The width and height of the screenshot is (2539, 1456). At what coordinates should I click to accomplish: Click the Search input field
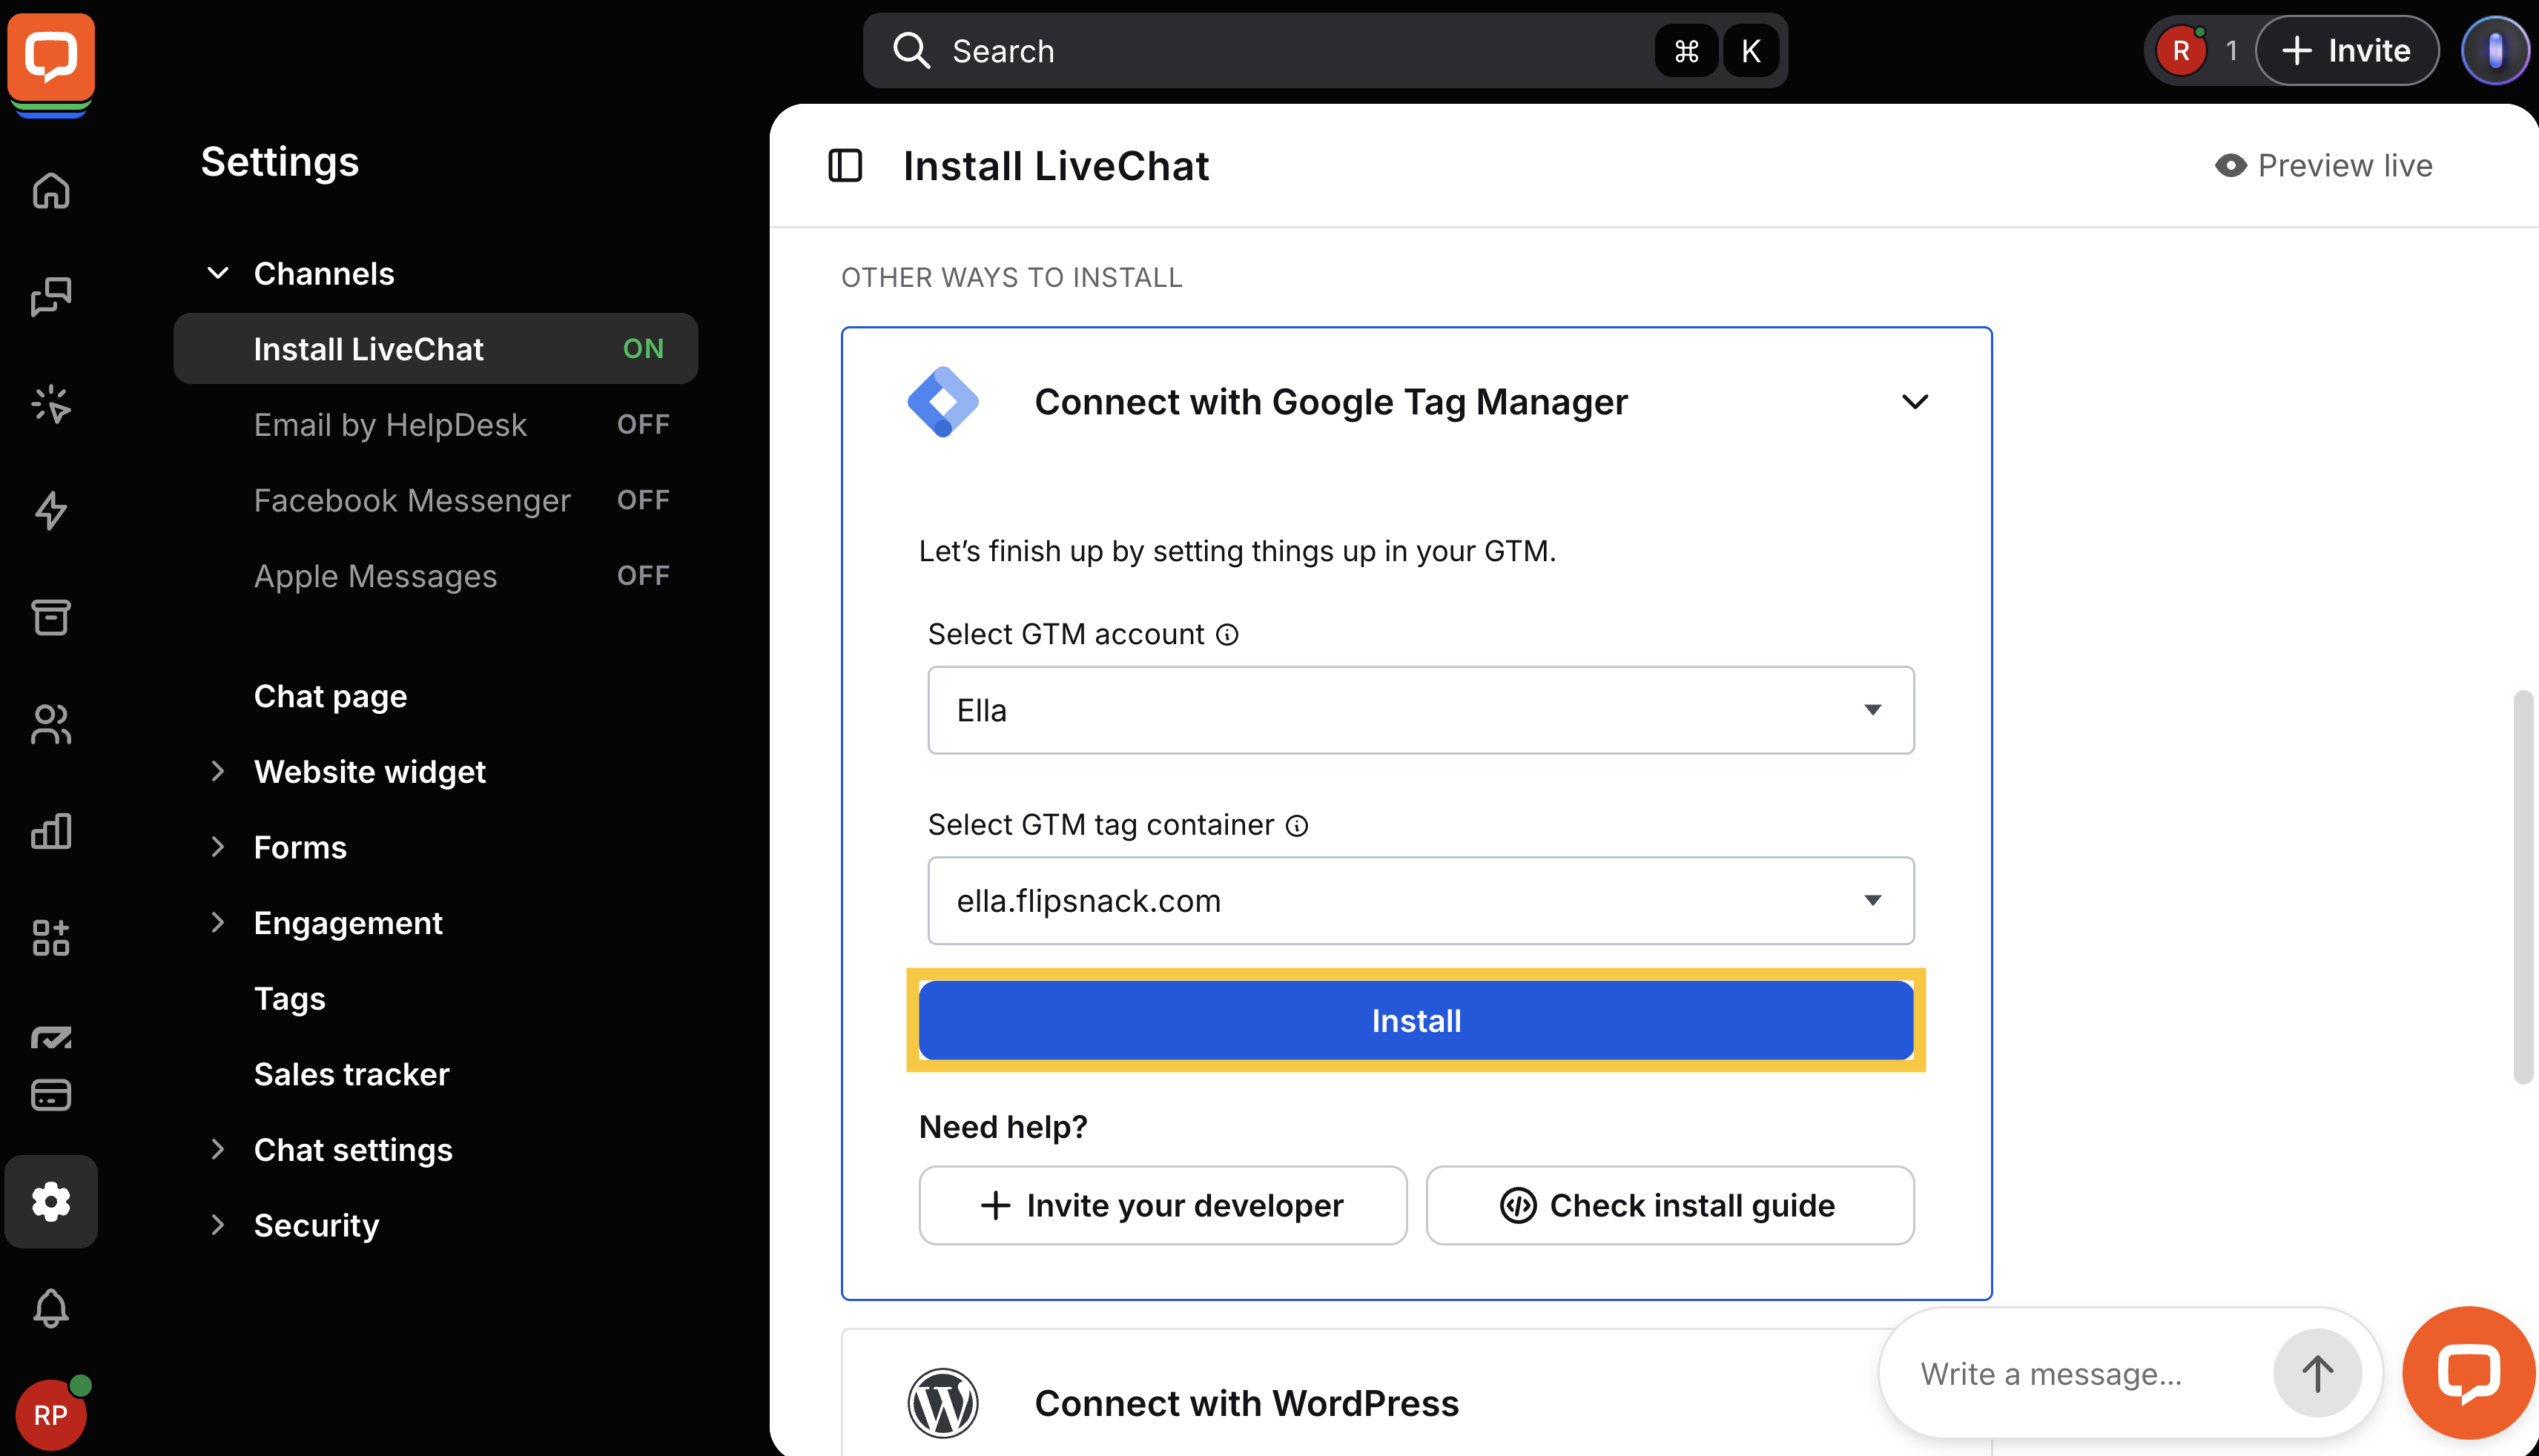[1325, 50]
